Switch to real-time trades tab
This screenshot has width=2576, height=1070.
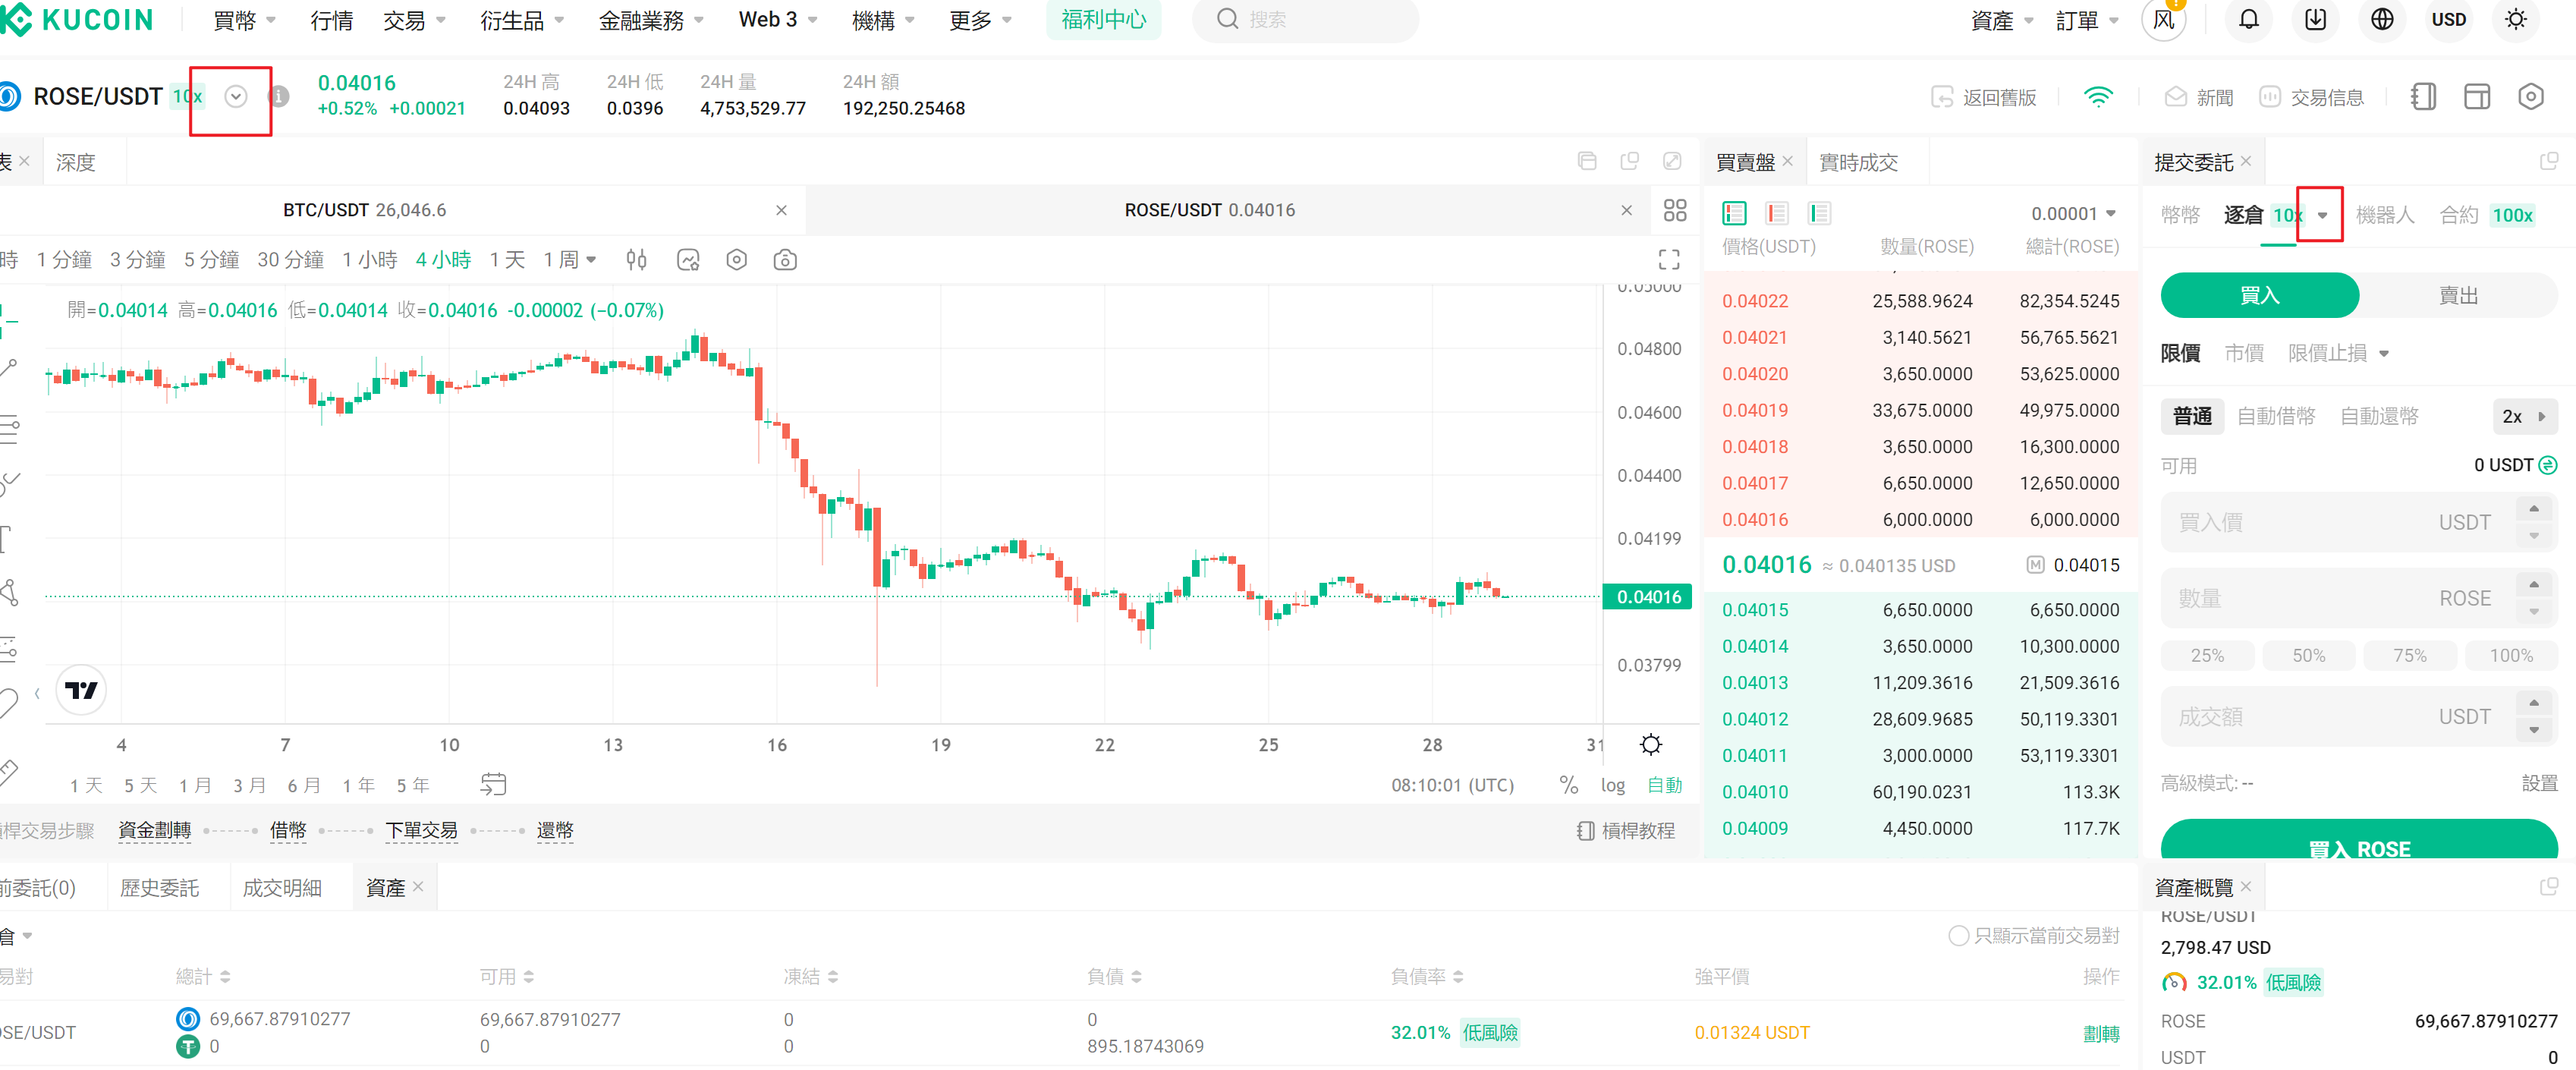click(1858, 162)
